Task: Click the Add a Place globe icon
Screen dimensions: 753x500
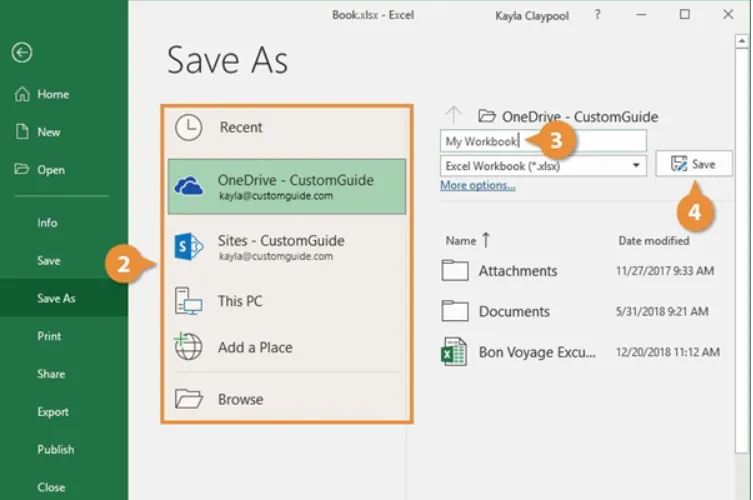Action: (189, 348)
